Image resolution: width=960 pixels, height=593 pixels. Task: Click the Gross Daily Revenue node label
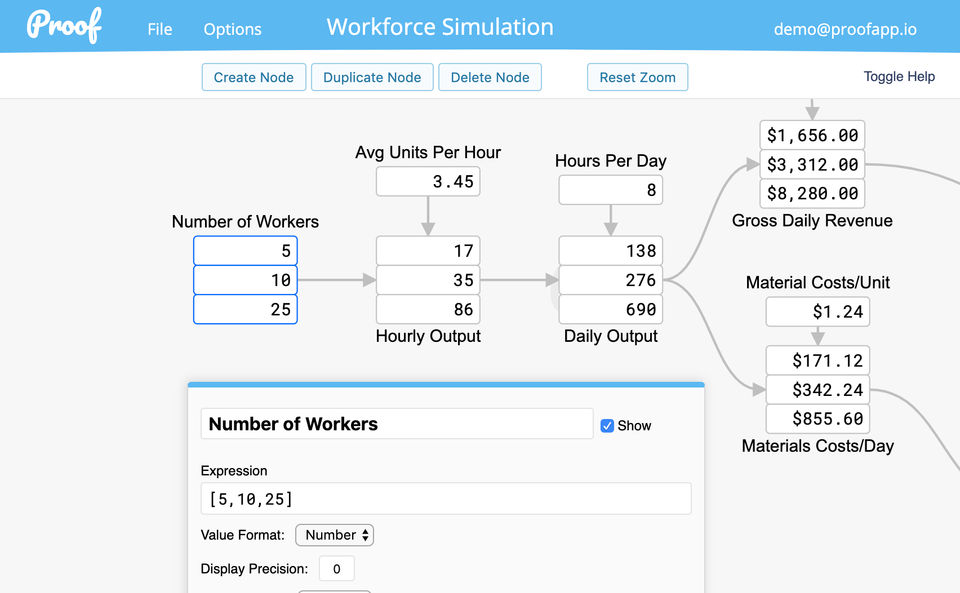coord(812,220)
